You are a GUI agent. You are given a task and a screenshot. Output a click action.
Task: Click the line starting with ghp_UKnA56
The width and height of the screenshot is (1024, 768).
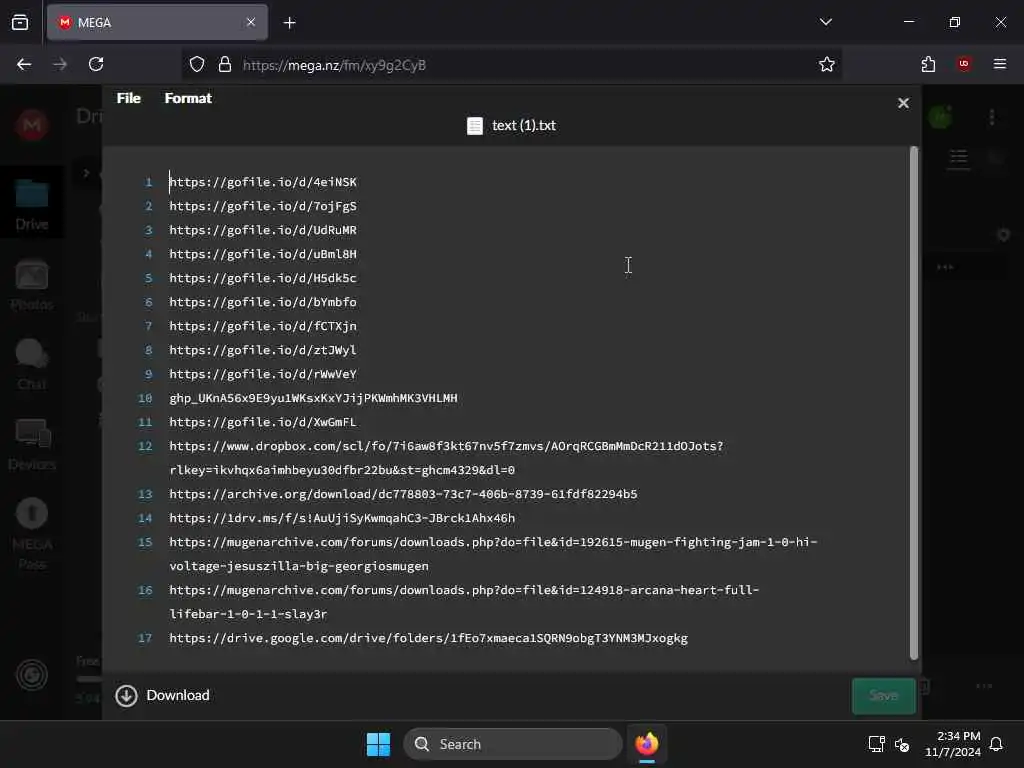[313, 398]
